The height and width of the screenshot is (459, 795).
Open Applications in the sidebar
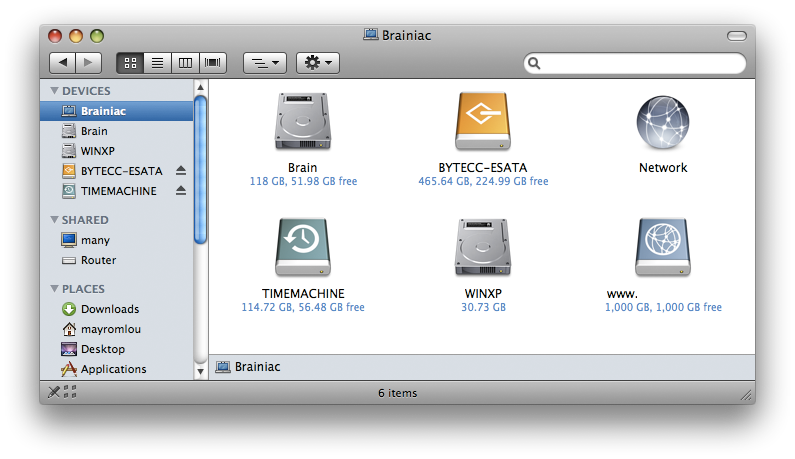point(117,369)
